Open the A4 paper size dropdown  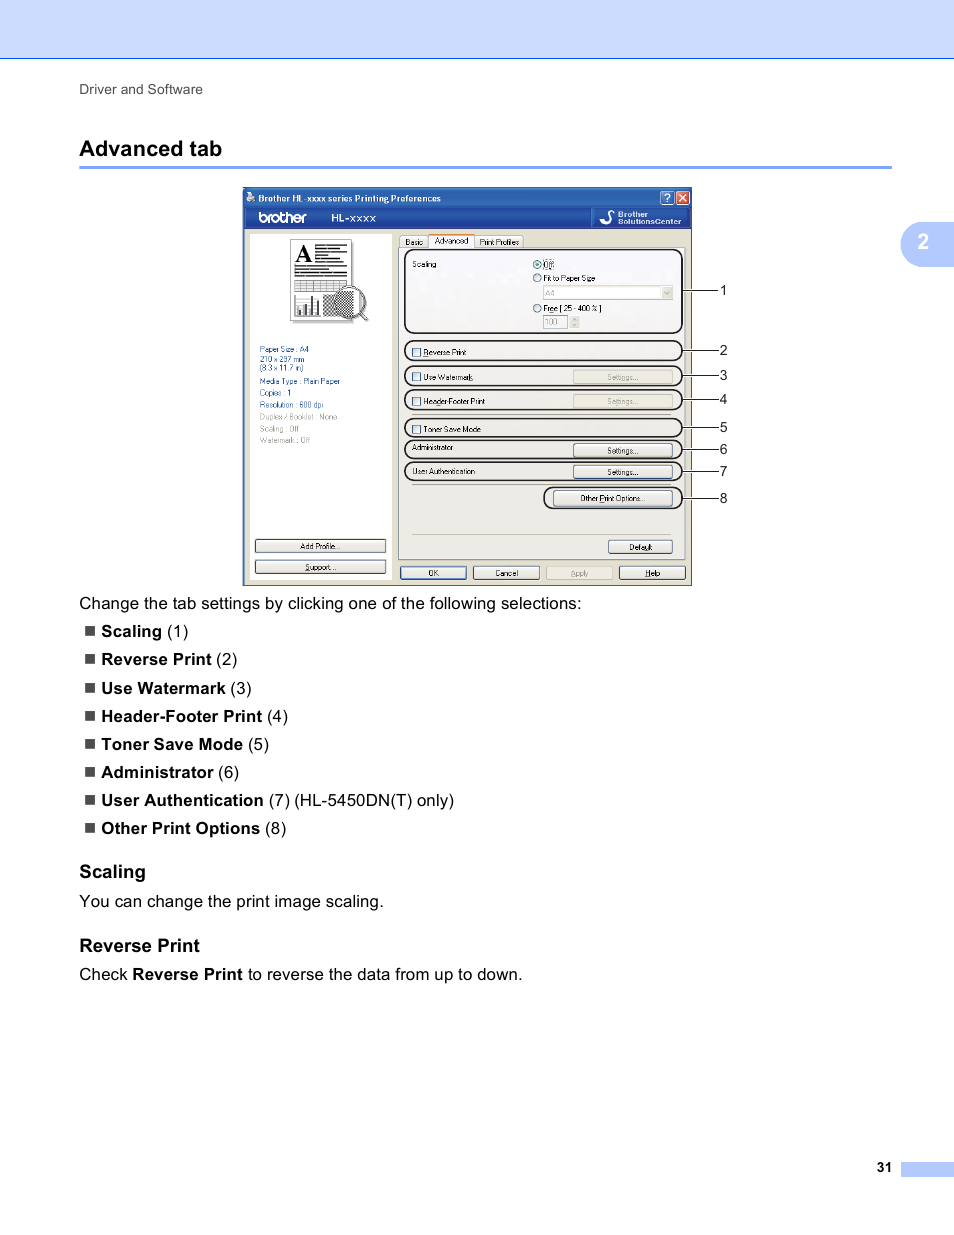click(x=608, y=293)
